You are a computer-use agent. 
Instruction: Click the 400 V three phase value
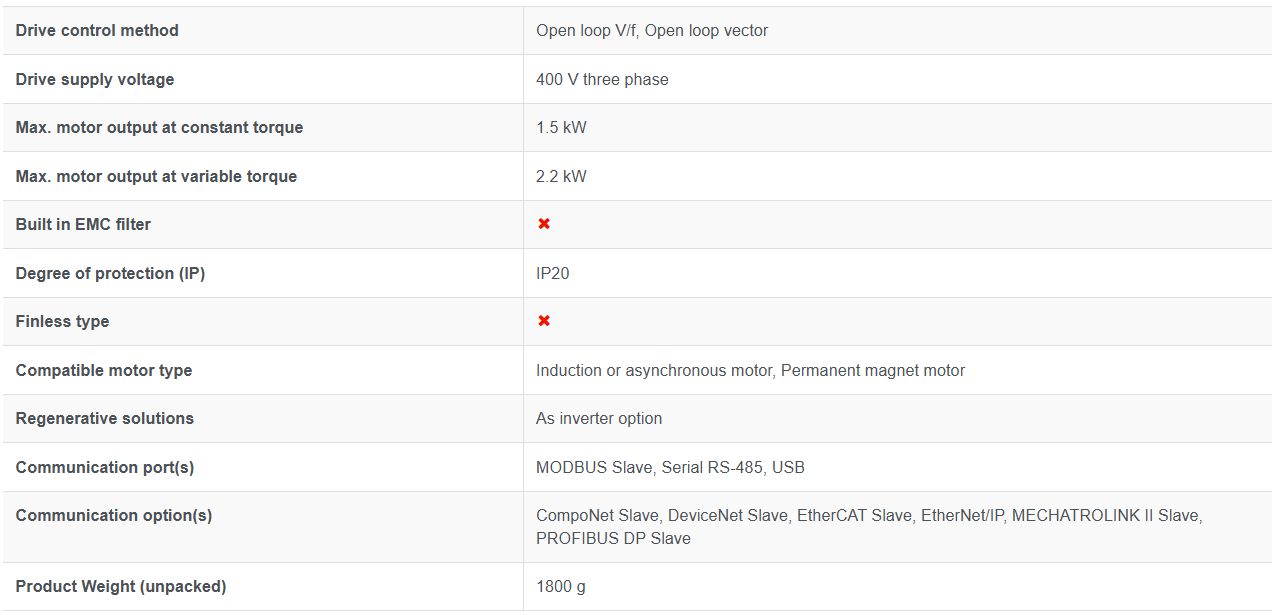[x=602, y=79]
